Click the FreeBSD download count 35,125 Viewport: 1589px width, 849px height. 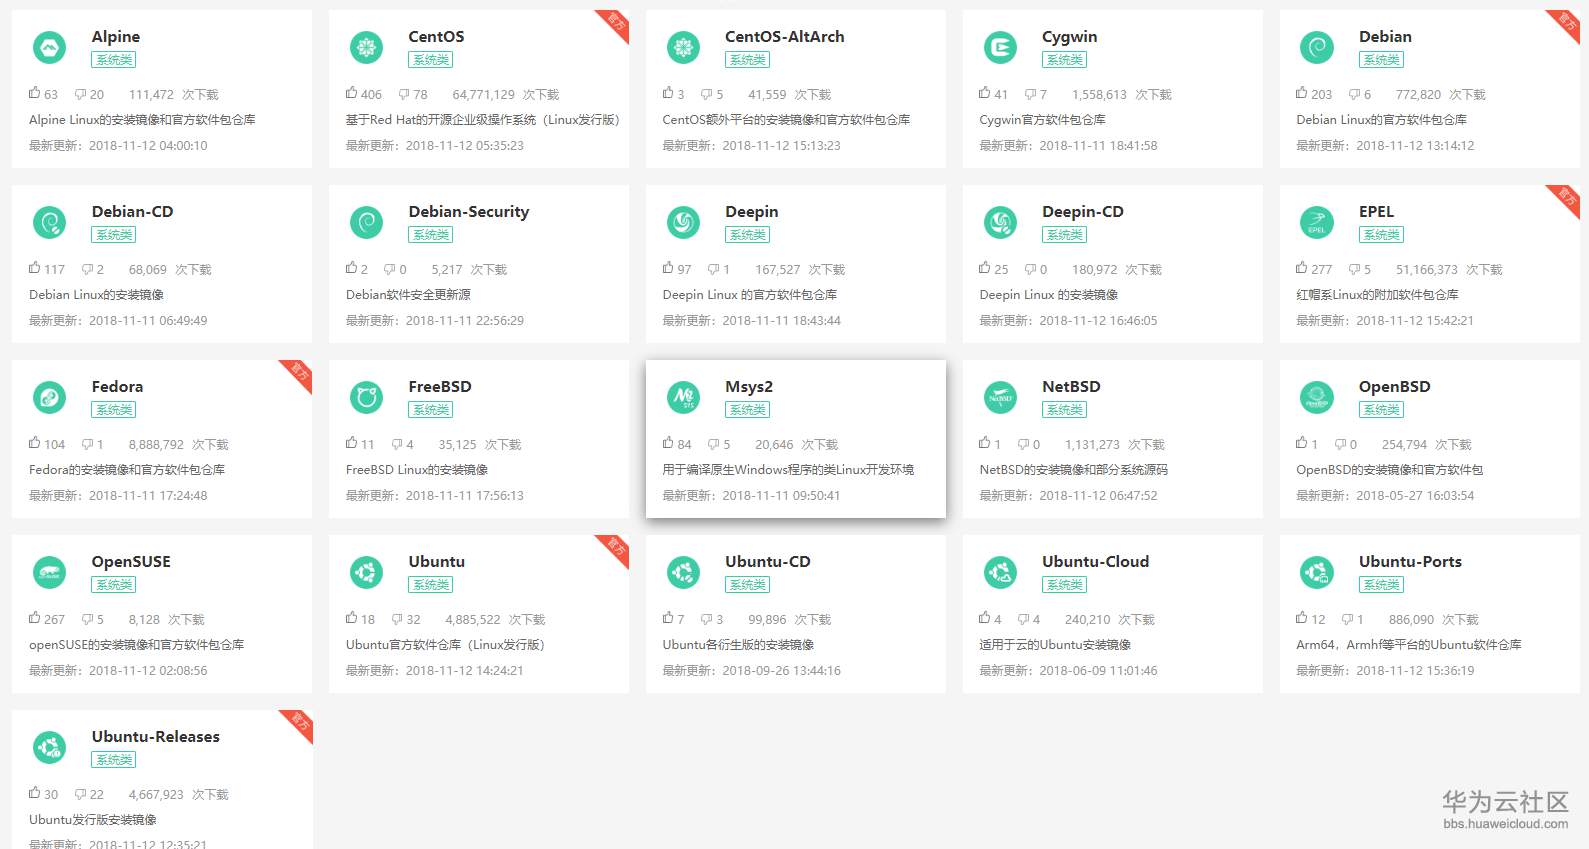[458, 445]
